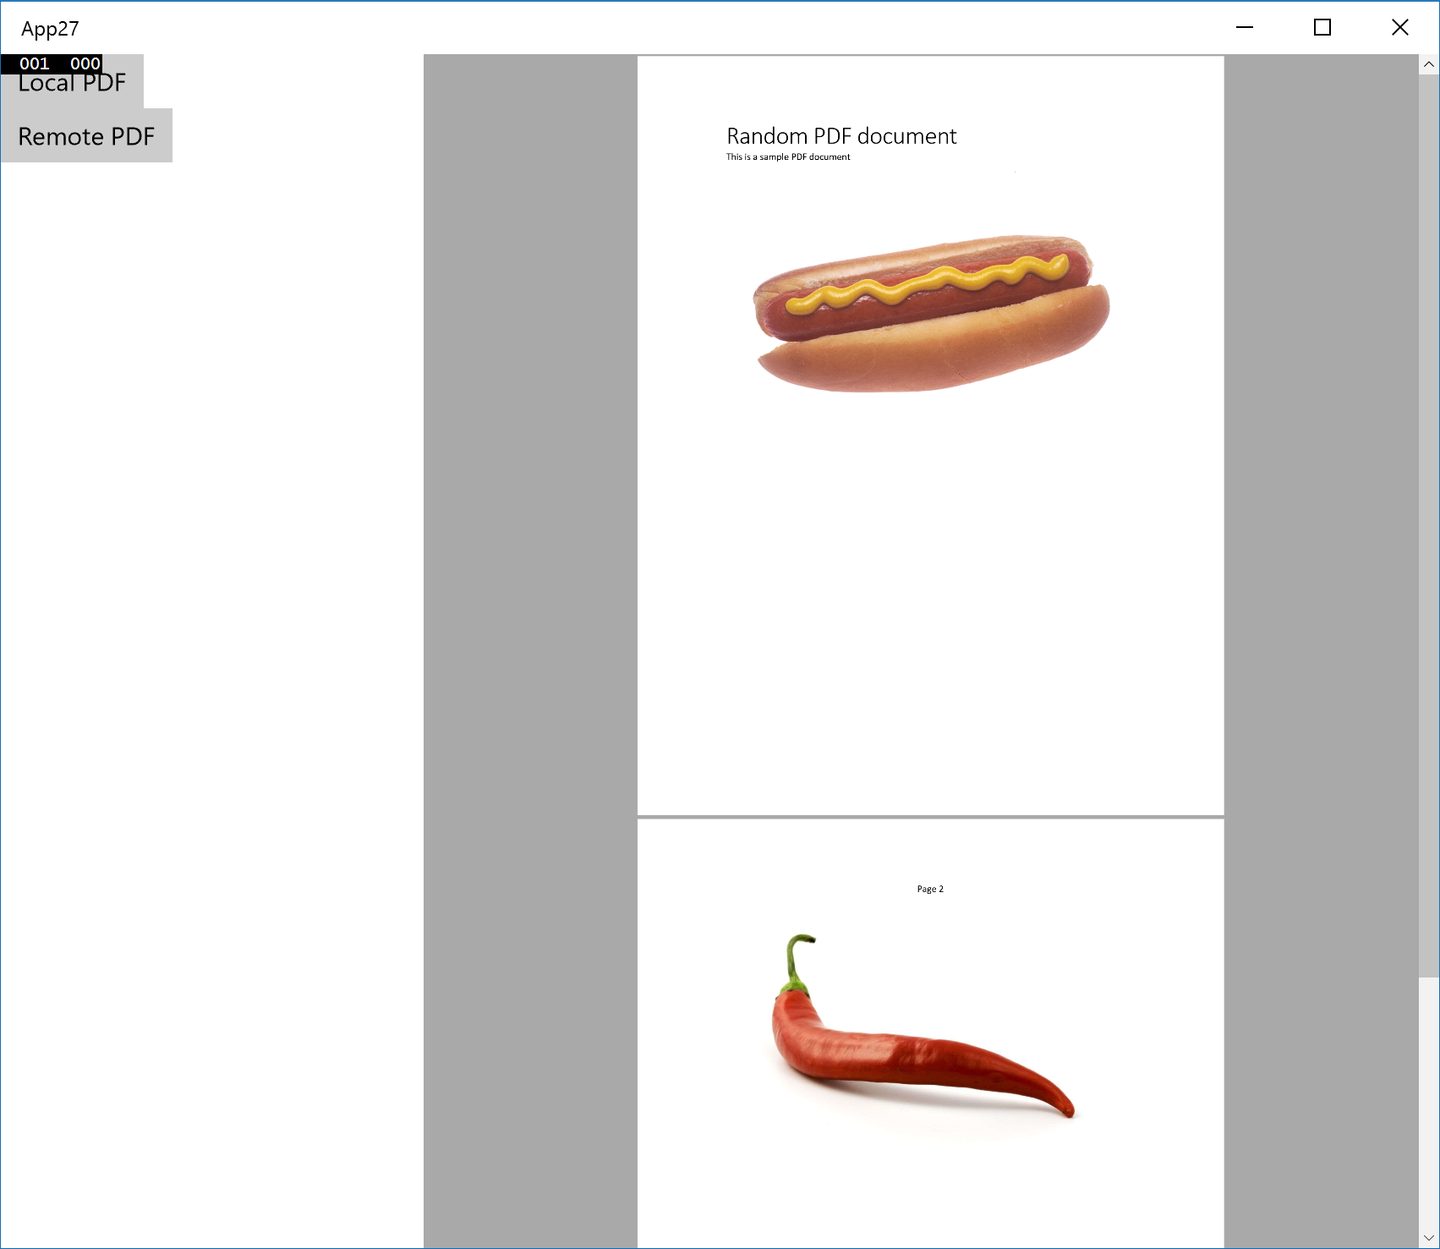1440x1249 pixels.
Task: Minimize the App27 window
Action: coord(1245,28)
